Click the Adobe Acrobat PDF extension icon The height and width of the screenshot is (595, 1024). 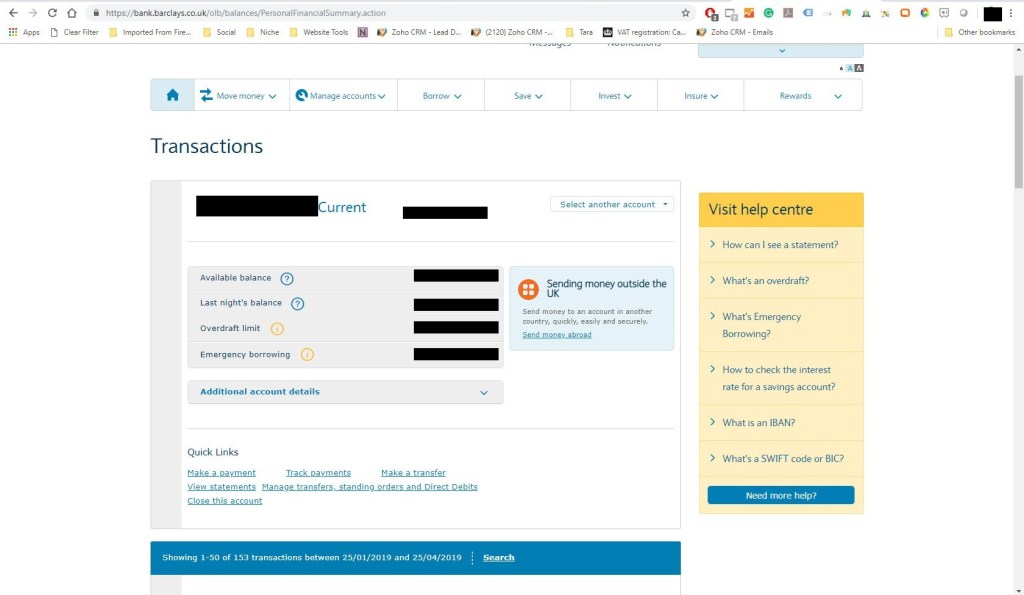pos(788,13)
